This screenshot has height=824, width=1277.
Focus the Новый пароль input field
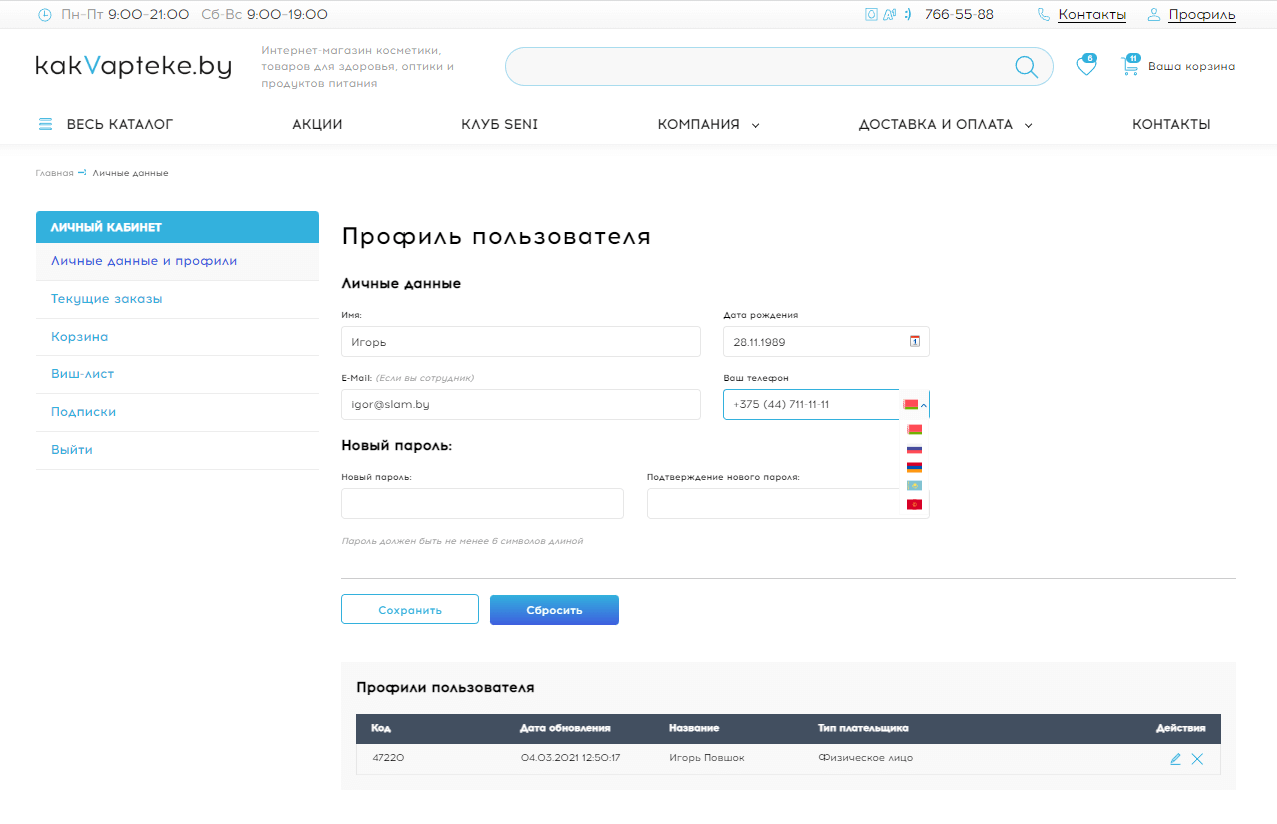[482, 504]
